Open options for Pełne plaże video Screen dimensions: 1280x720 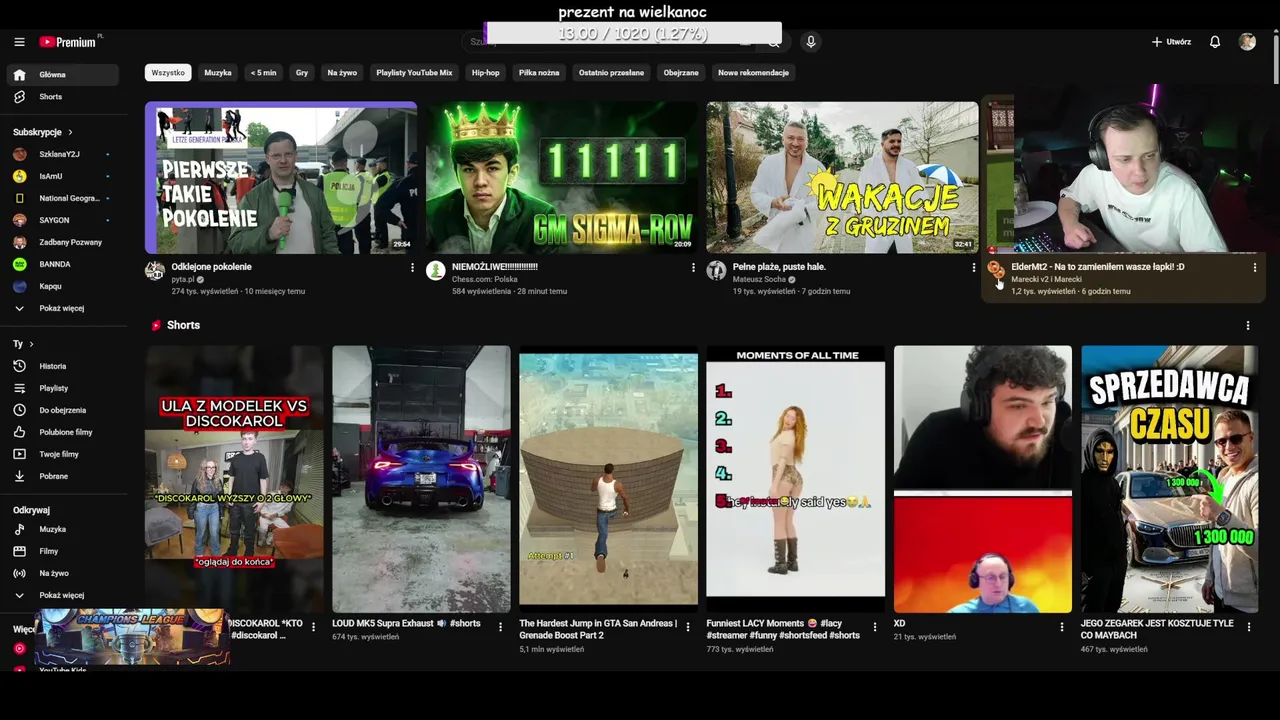[974, 268]
